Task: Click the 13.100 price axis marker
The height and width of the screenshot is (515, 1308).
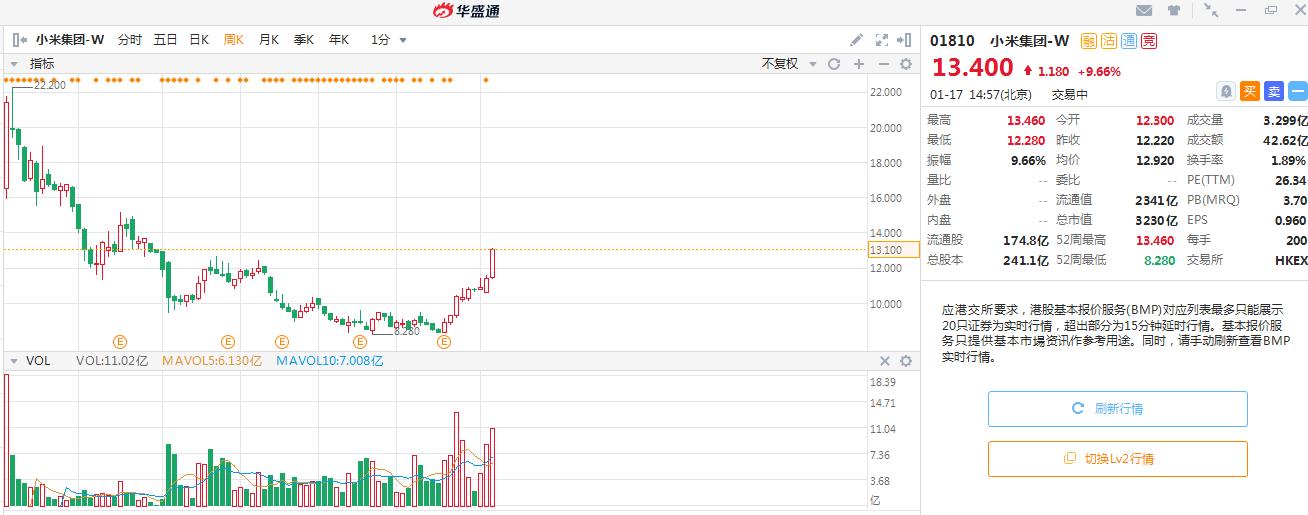Action: [892, 249]
